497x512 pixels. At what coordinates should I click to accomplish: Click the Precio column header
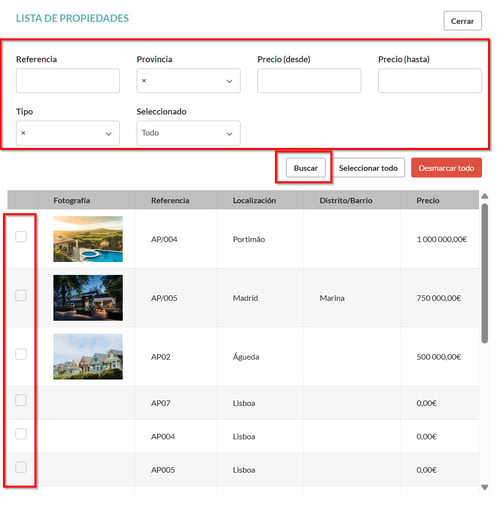click(428, 200)
